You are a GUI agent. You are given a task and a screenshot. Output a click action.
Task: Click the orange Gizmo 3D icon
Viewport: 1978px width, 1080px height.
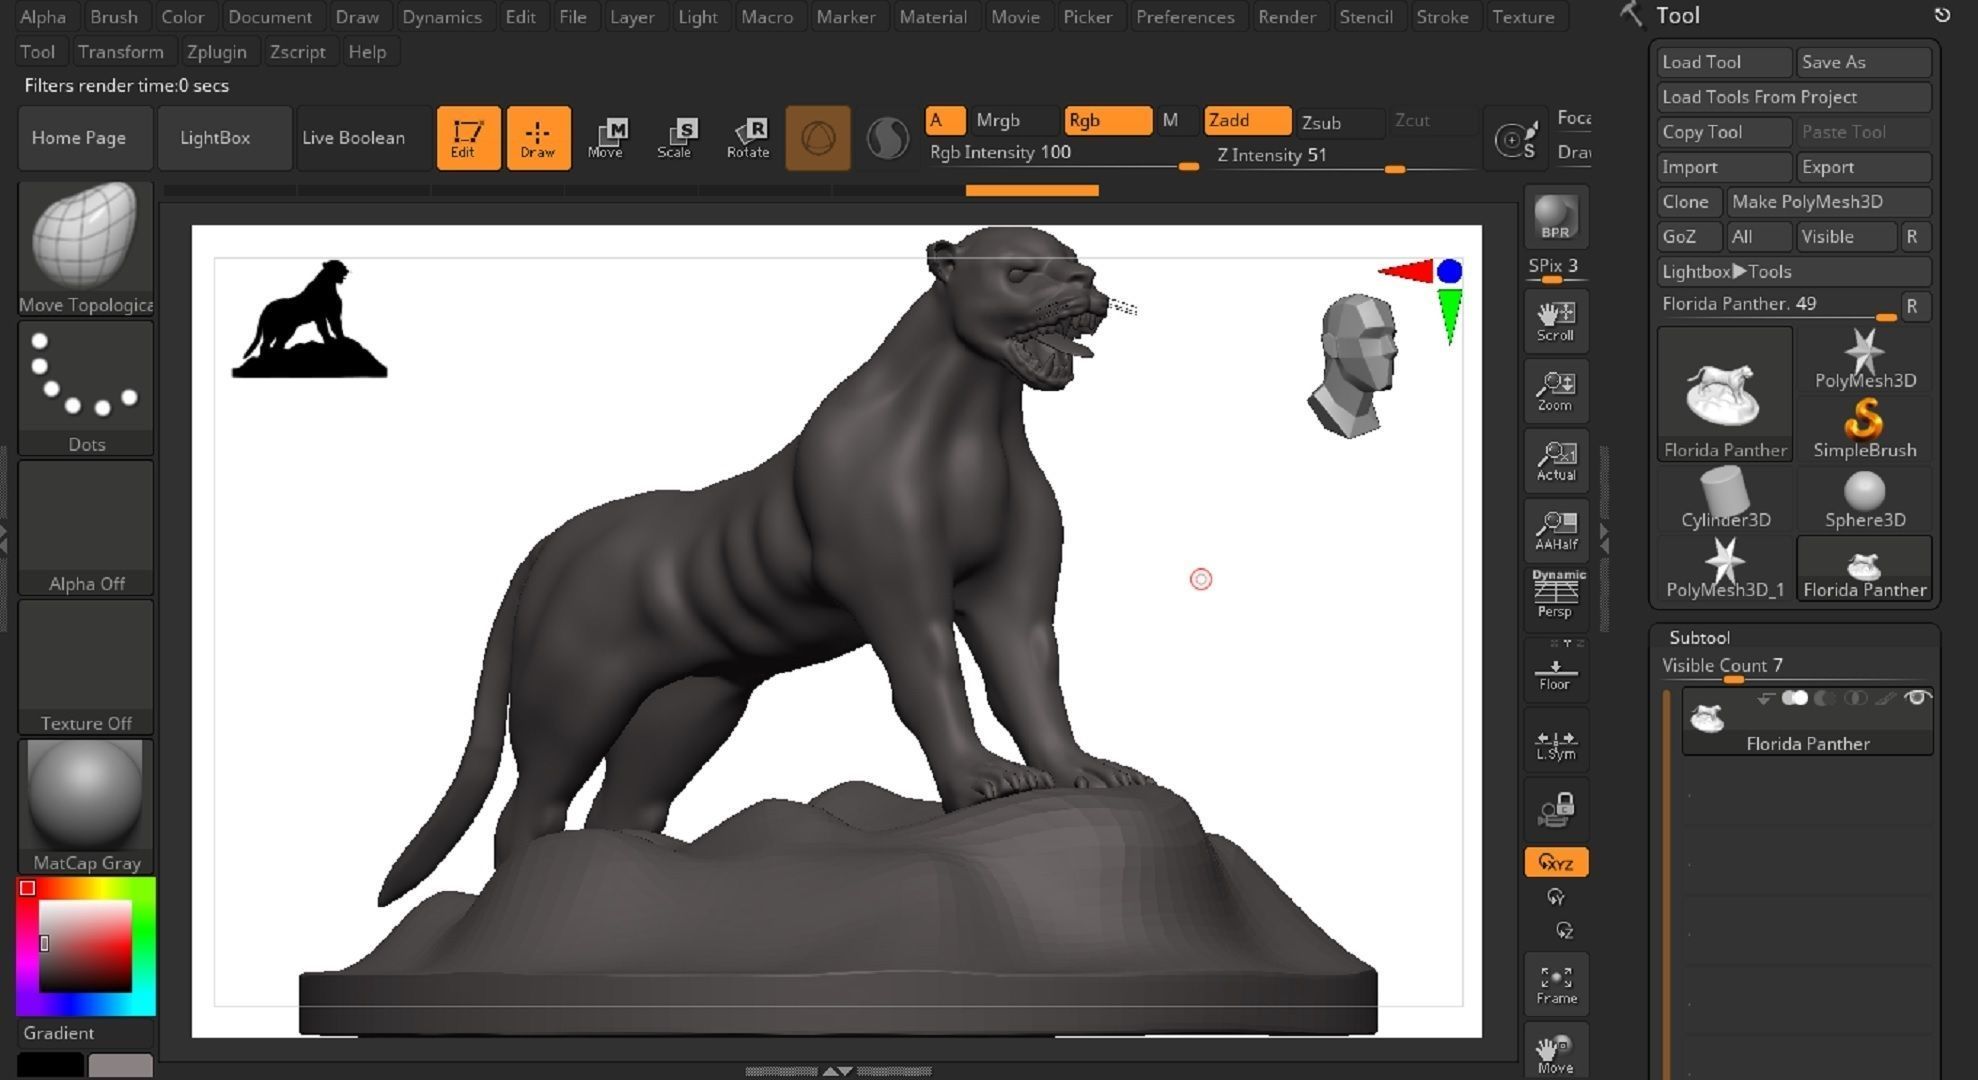click(818, 138)
